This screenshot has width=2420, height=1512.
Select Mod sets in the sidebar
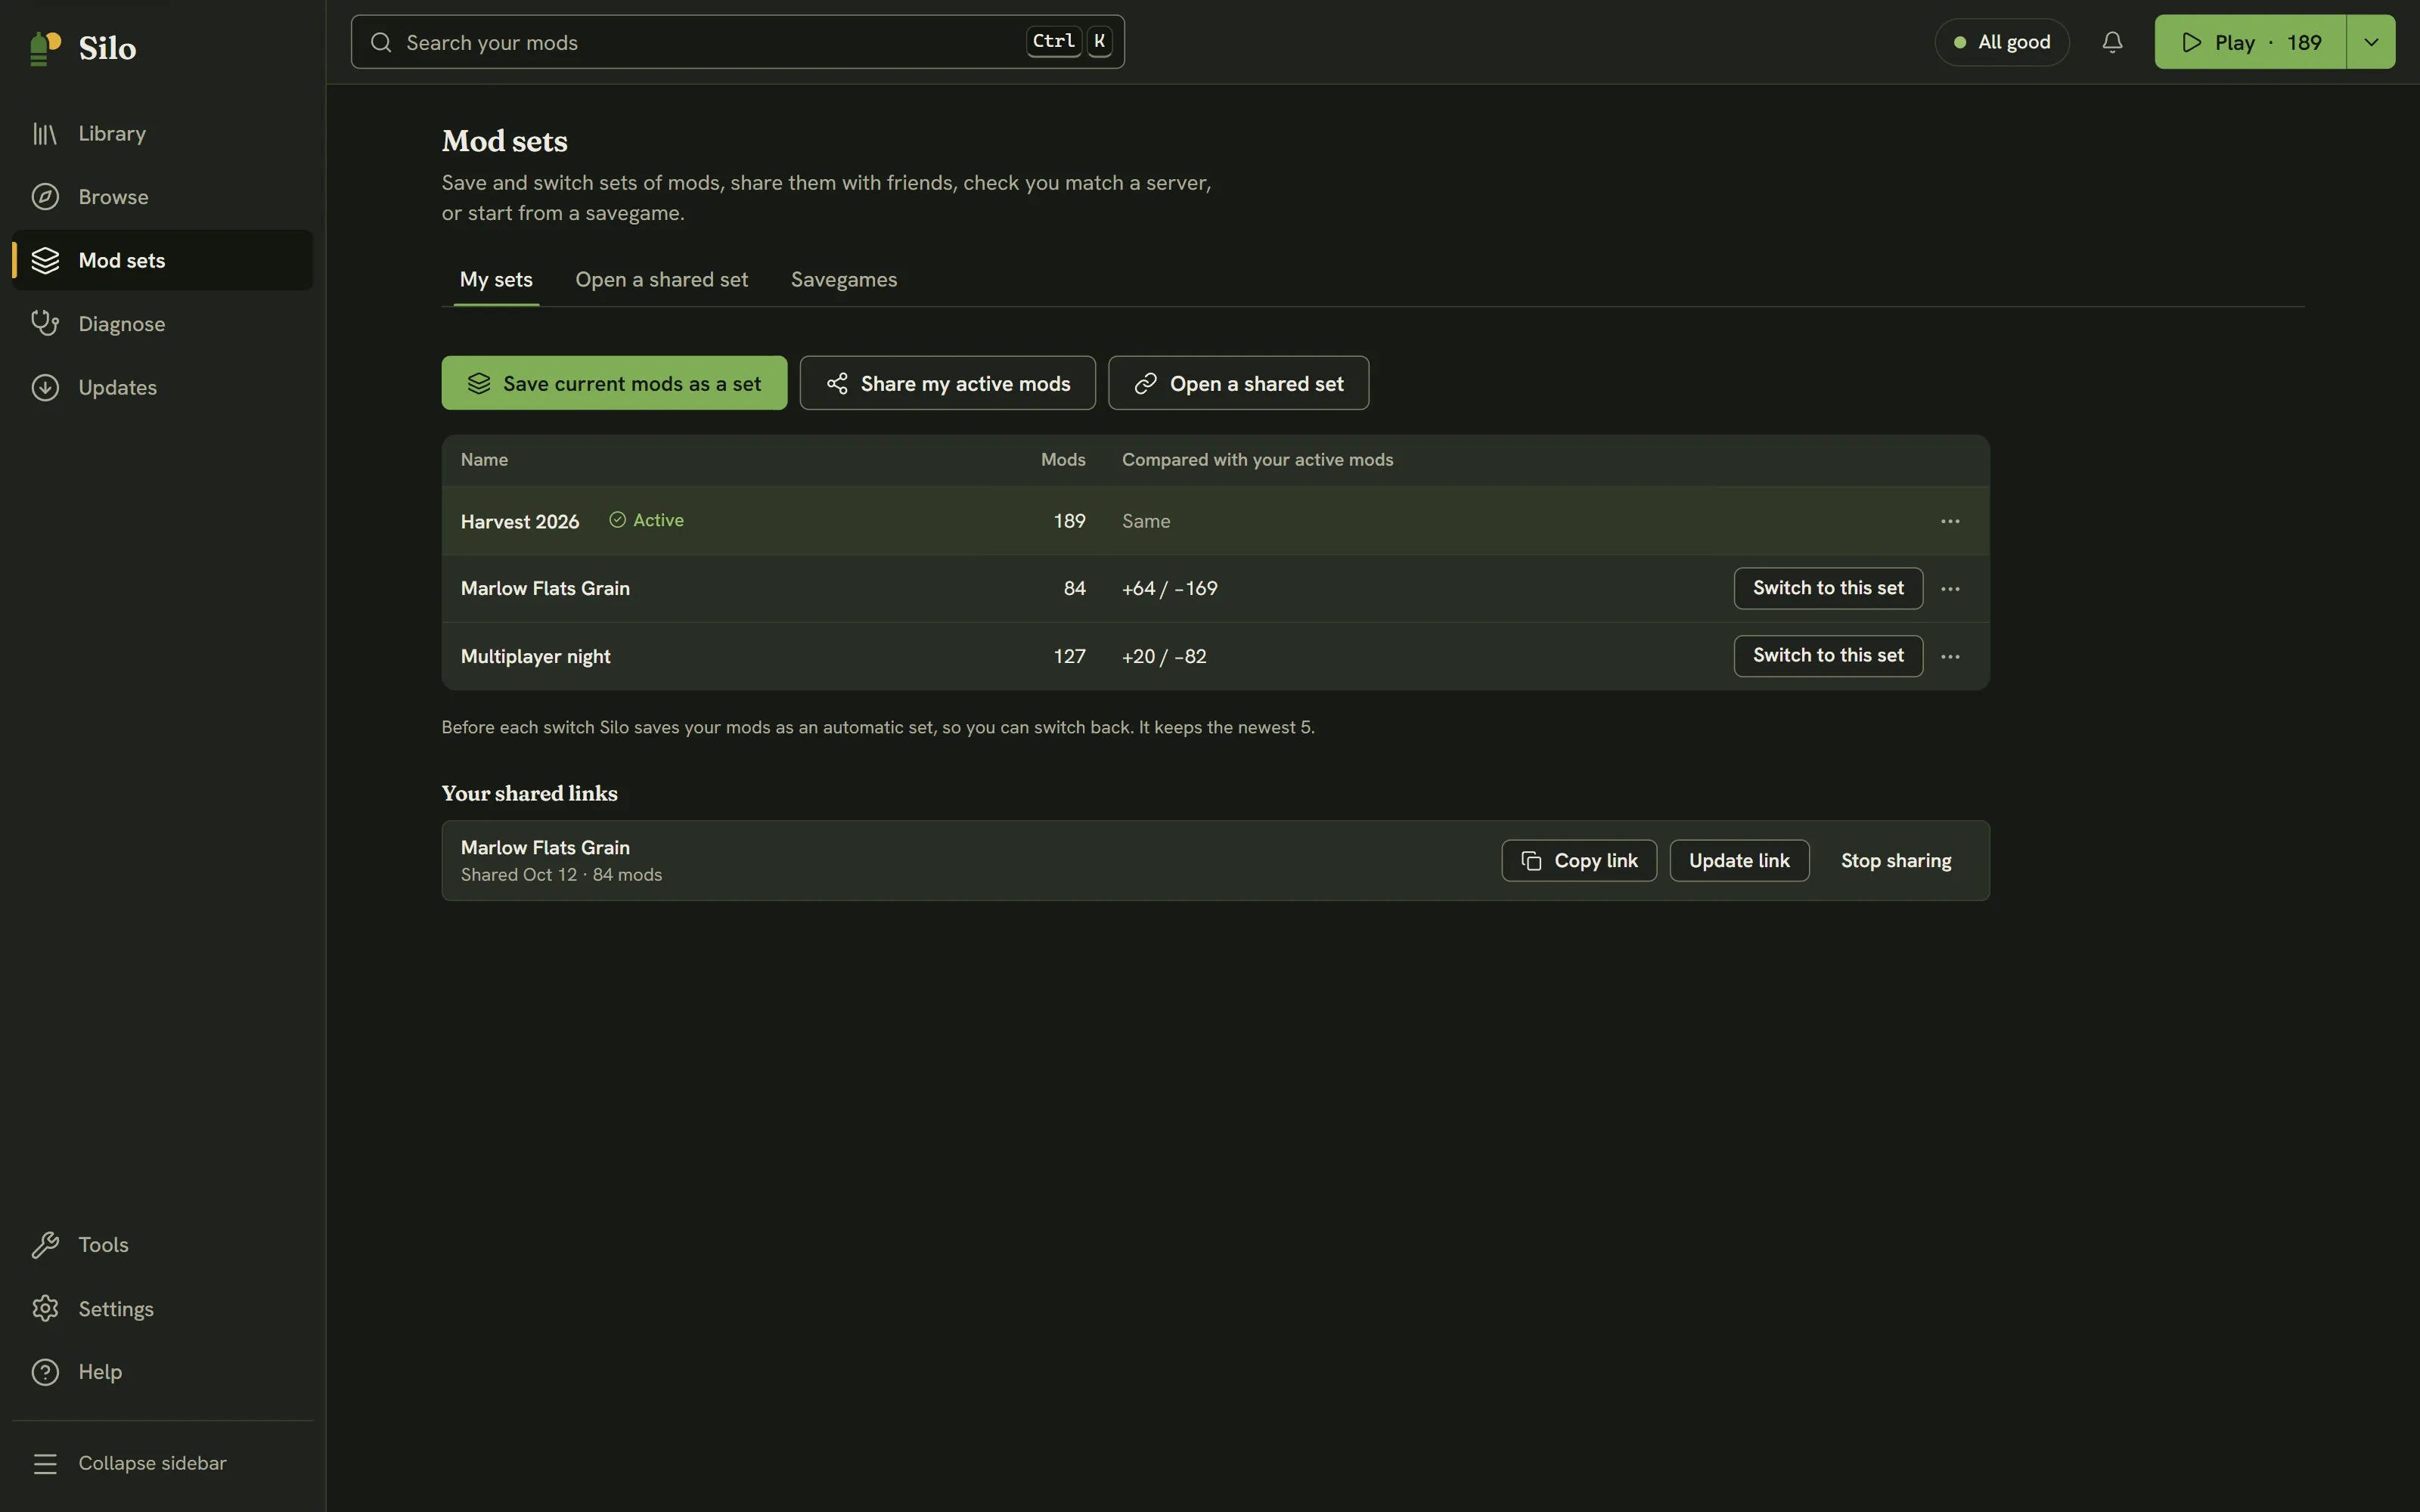162,260
